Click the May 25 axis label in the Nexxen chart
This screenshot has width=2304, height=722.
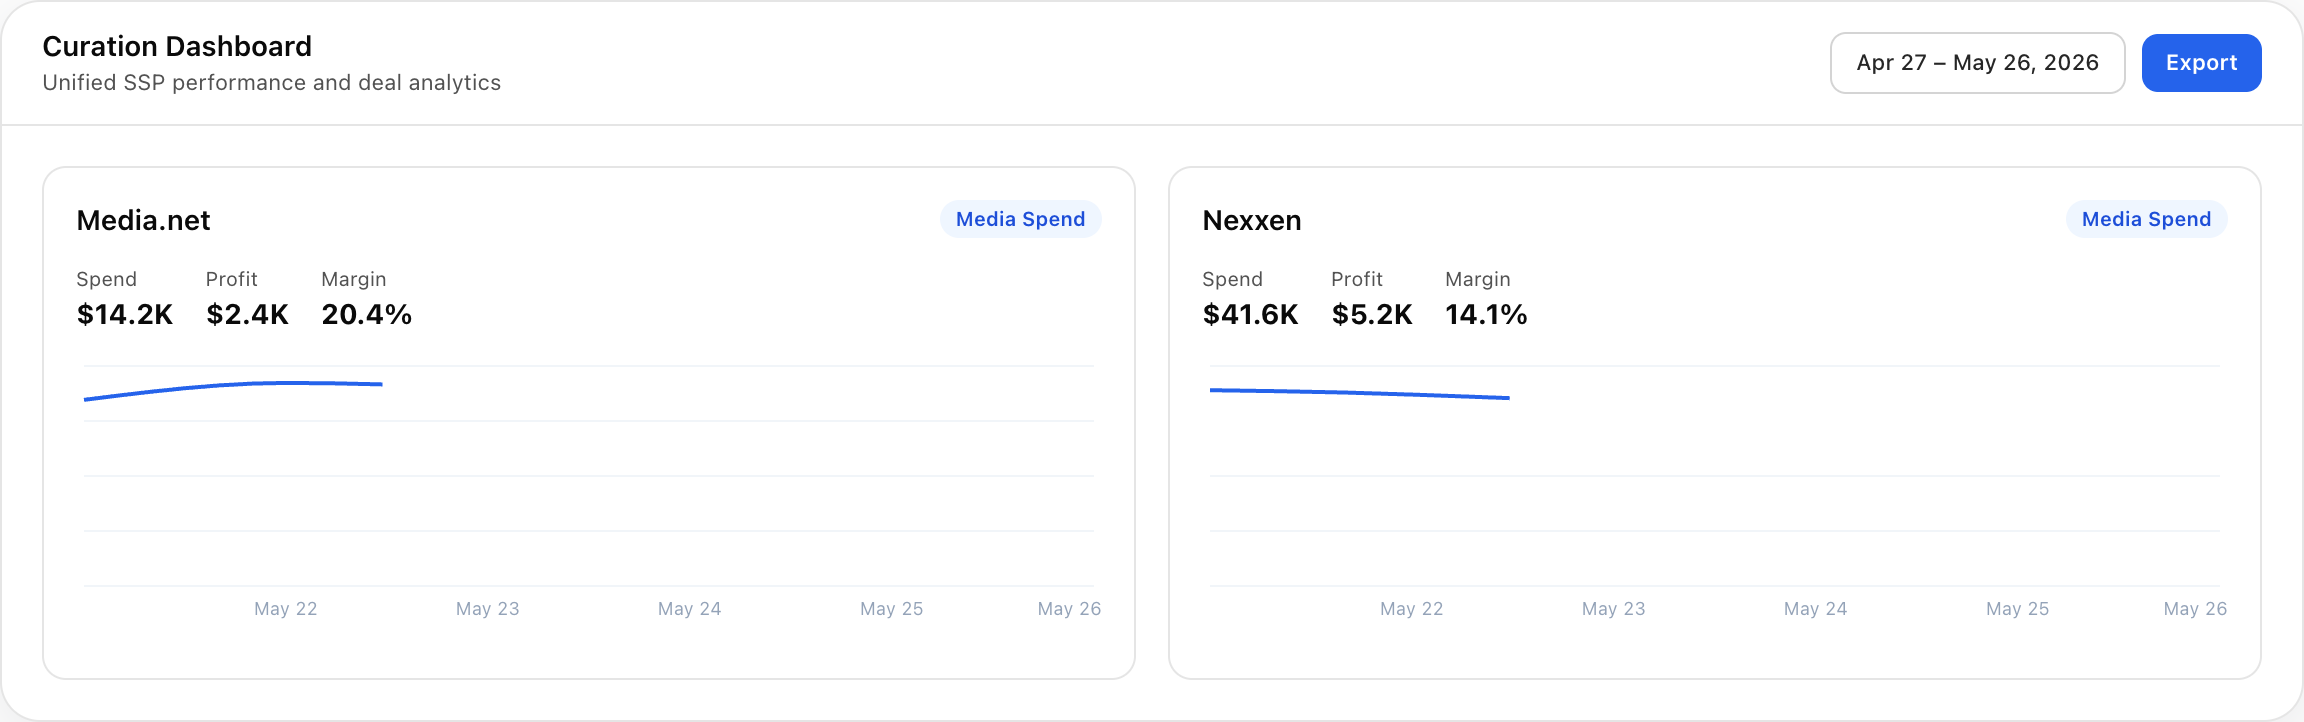[x=2018, y=609]
